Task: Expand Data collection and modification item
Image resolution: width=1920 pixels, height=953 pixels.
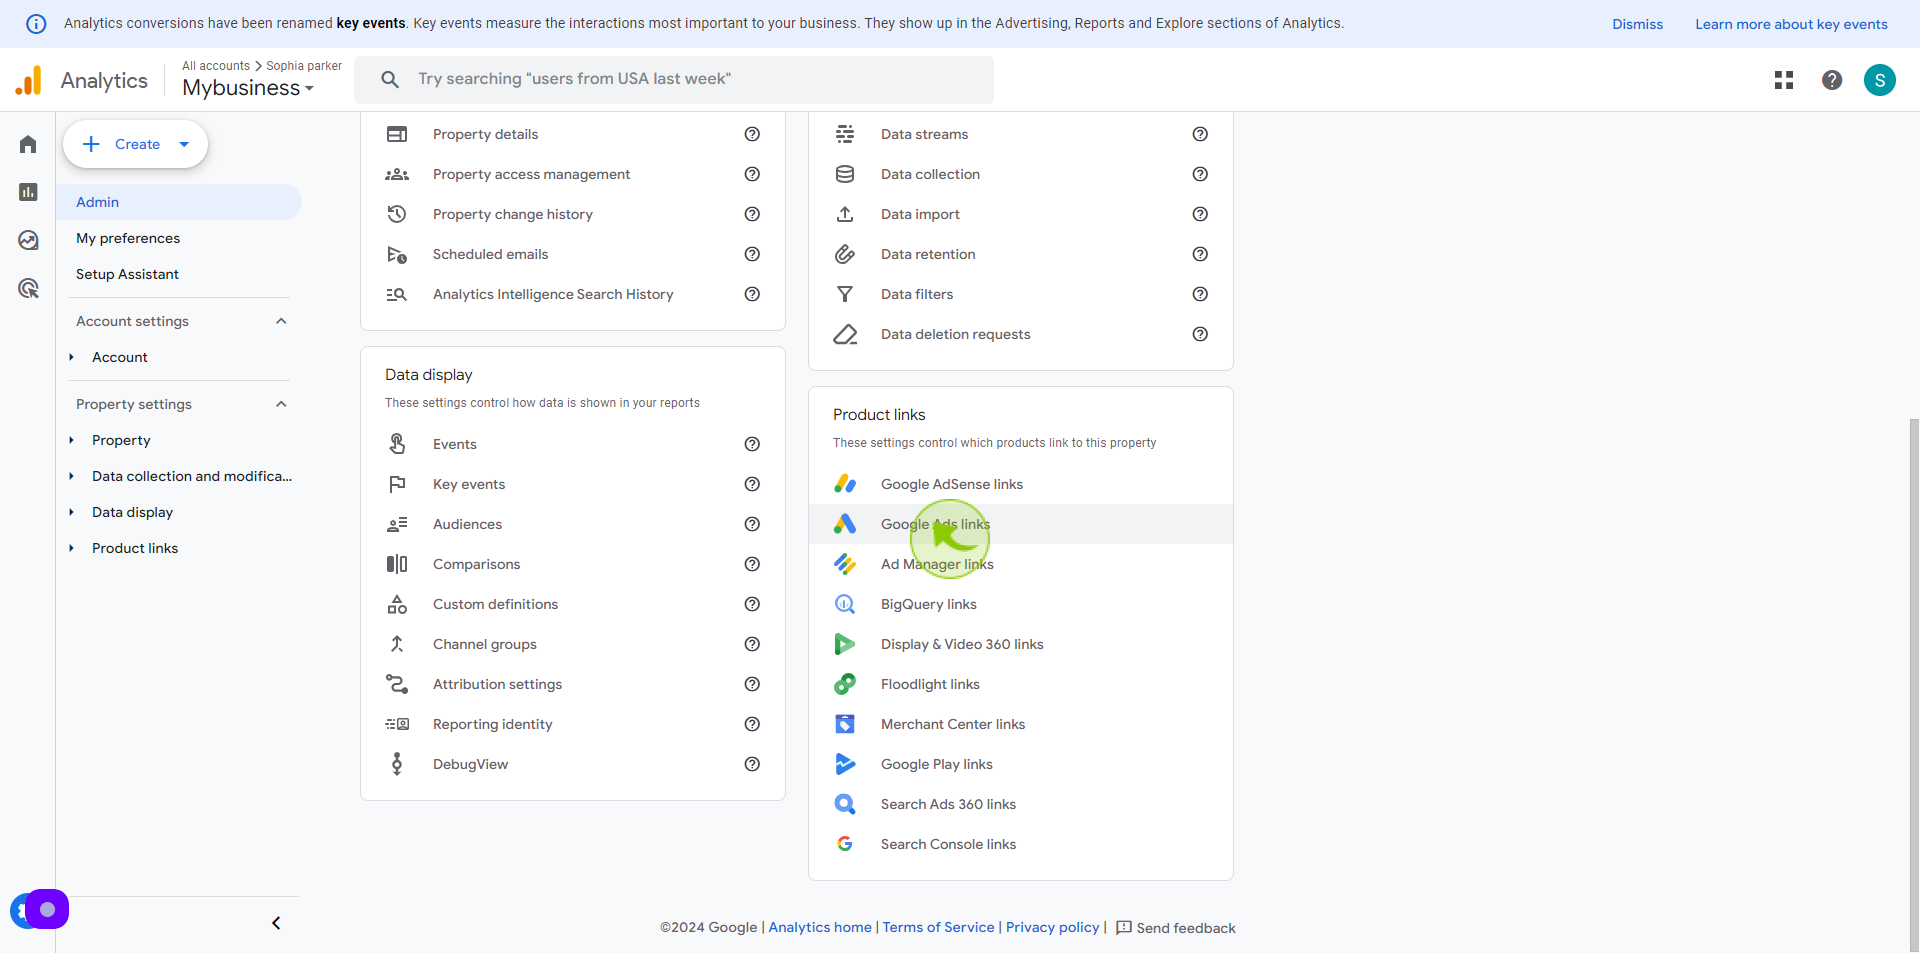Action: coord(71,476)
